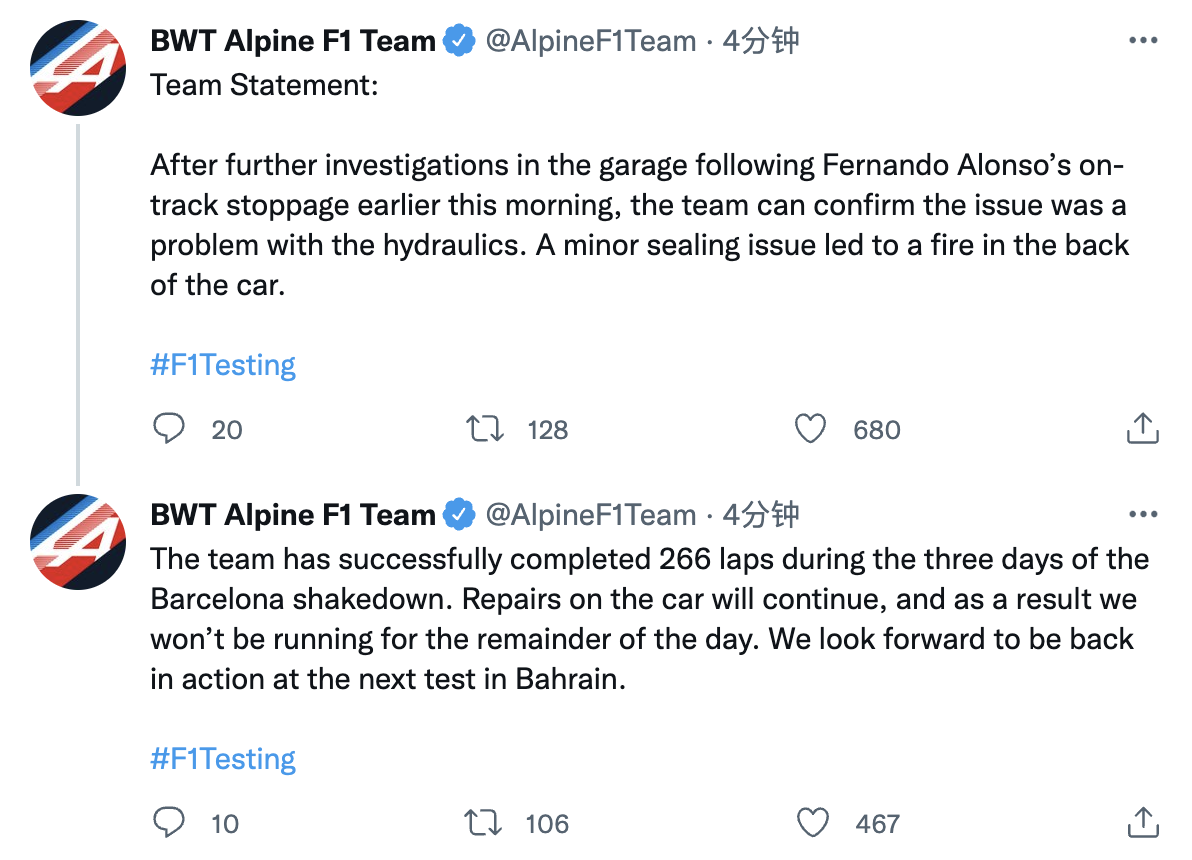1192x860 pixels.
Task: Open the team statement tweet text
Action: (x=638, y=204)
